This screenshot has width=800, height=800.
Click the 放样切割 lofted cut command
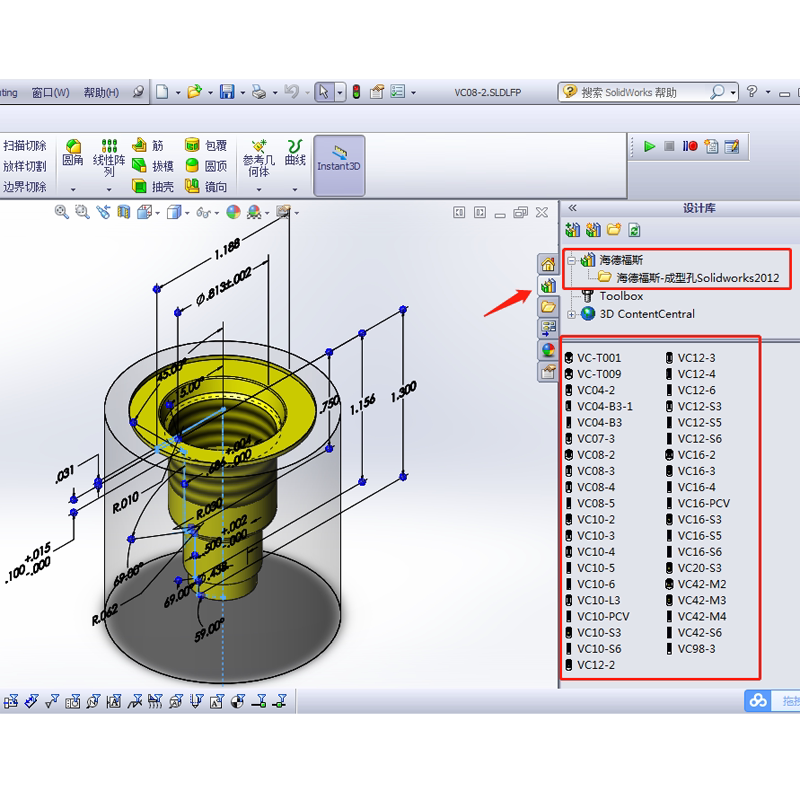point(24,166)
